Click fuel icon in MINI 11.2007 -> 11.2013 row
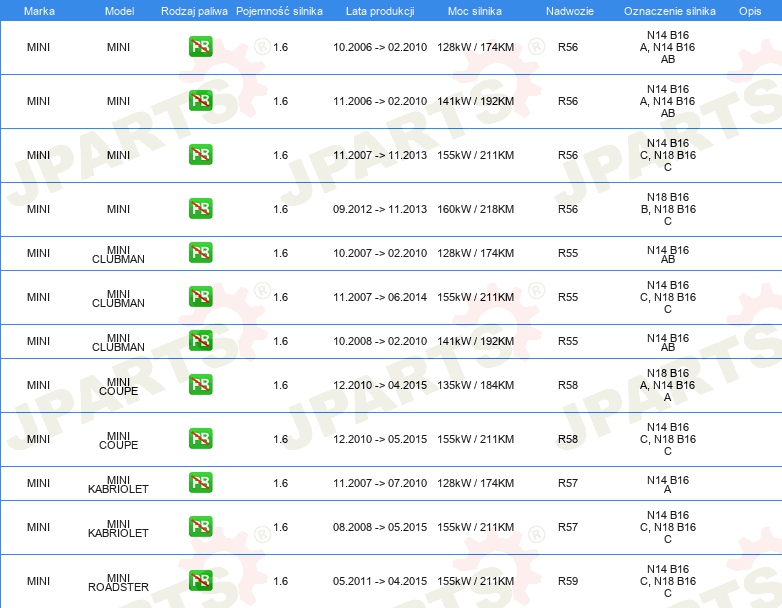 (200, 155)
